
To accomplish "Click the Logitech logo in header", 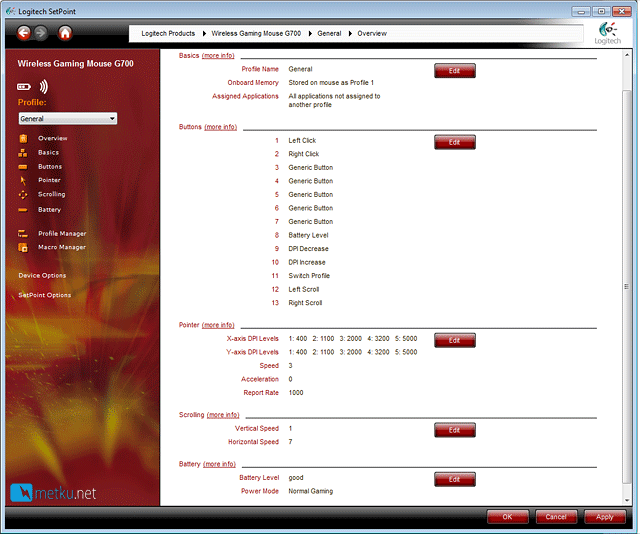I will (607, 33).
